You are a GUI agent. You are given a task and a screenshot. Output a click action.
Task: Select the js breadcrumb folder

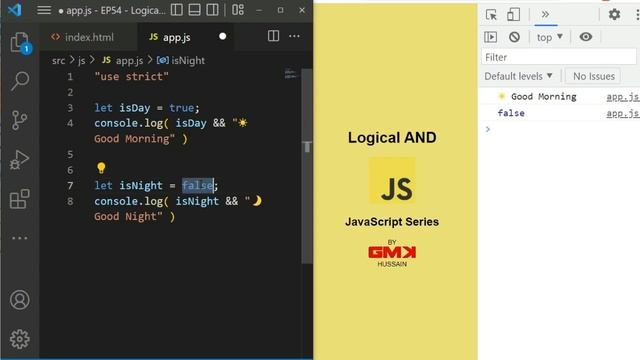coord(81,60)
